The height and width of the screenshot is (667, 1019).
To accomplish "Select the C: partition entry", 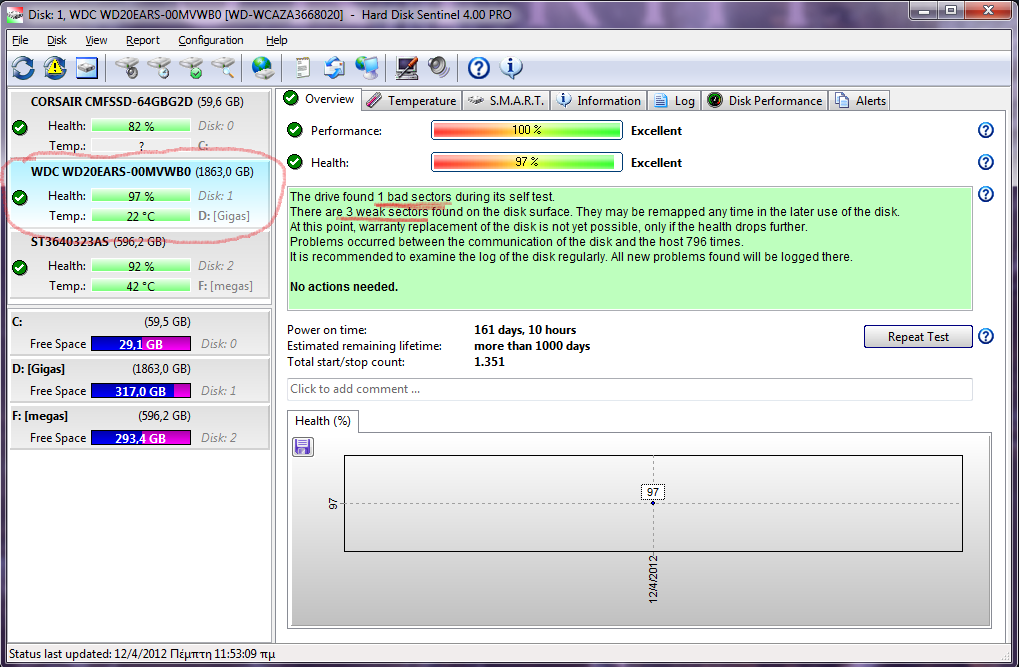I will click(x=140, y=333).
